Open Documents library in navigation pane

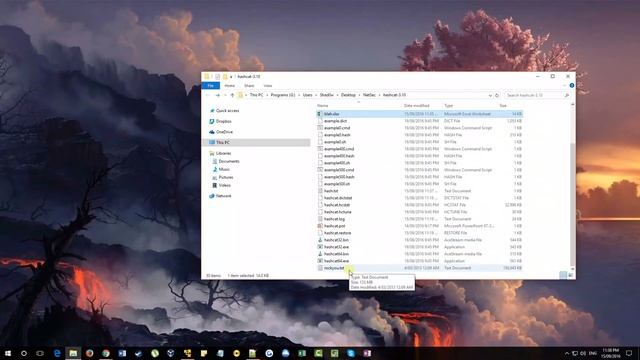tap(226, 161)
